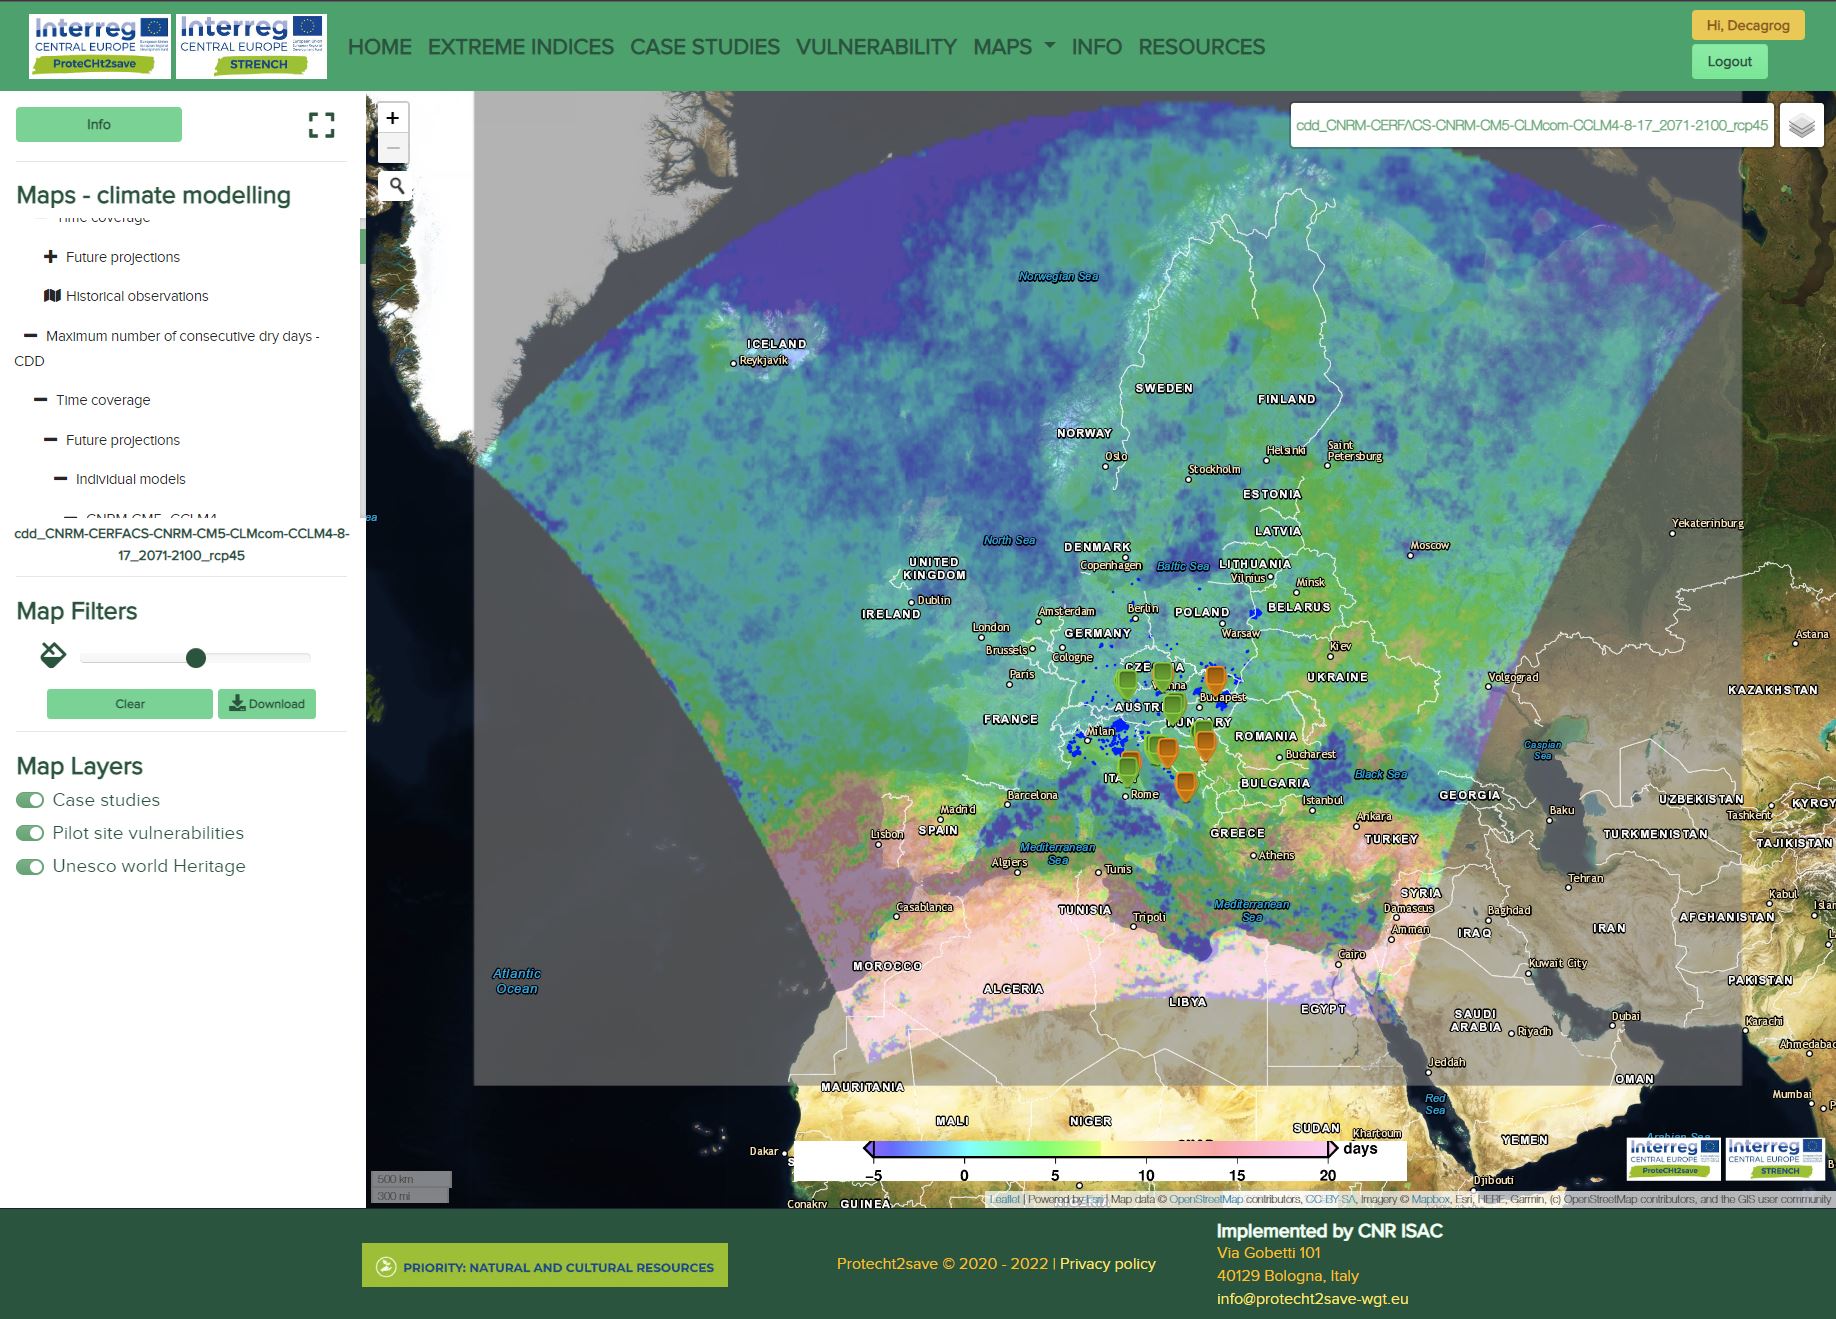Expand the Future projections plus node
This screenshot has width=1836, height=1319.
pyautogui.click(x=51, y=257)
